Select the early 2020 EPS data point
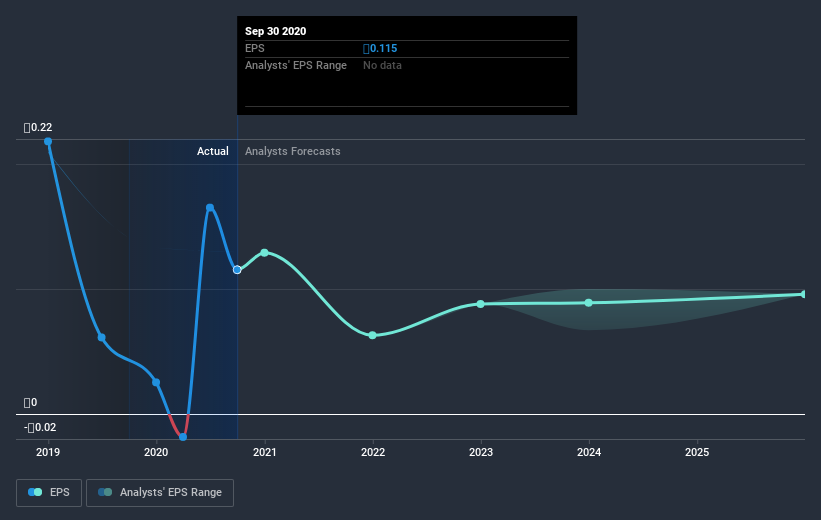Screen dimensions: 821x520 [156, 382]
